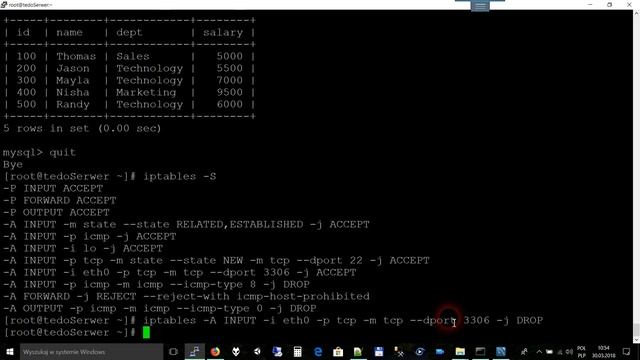The image size is (640, 360).
Task: Check the battery status icon
Action: (x=549, y=352)
